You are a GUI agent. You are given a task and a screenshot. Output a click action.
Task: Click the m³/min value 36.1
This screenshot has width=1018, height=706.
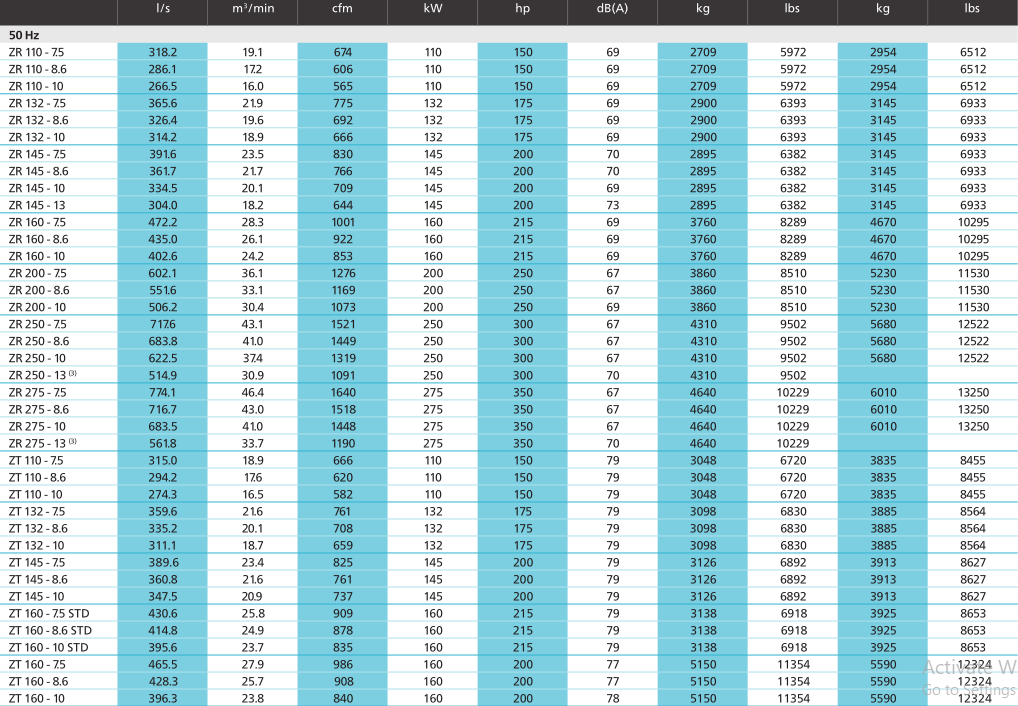[x=253, y=273]
